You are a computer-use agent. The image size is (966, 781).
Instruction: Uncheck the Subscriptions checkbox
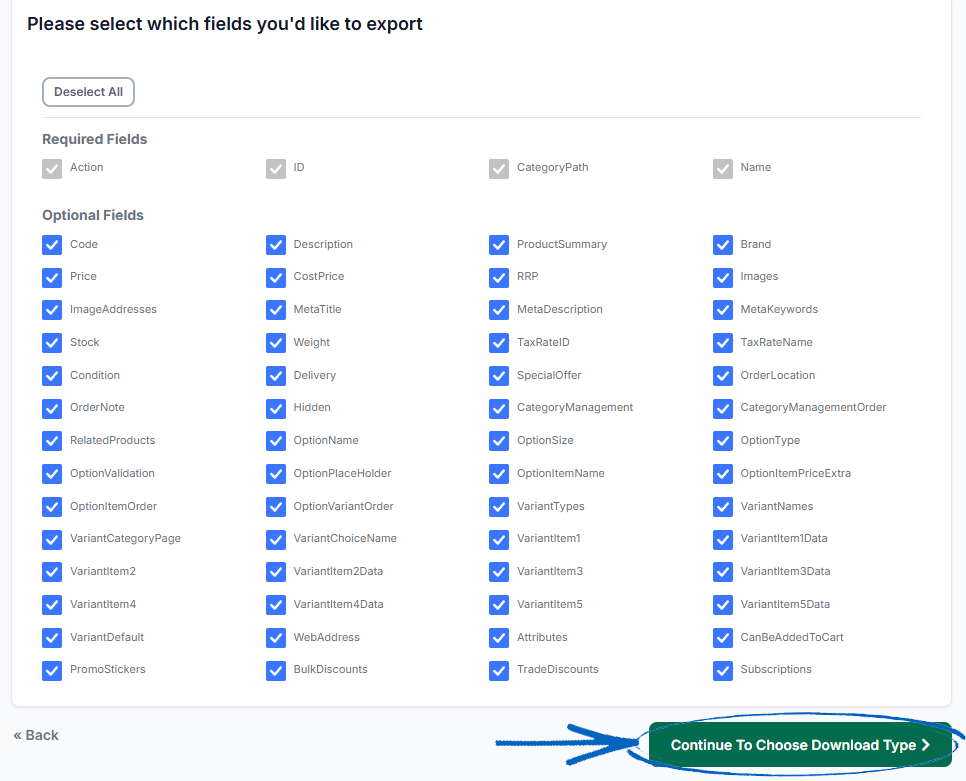(x=723, y=671)
